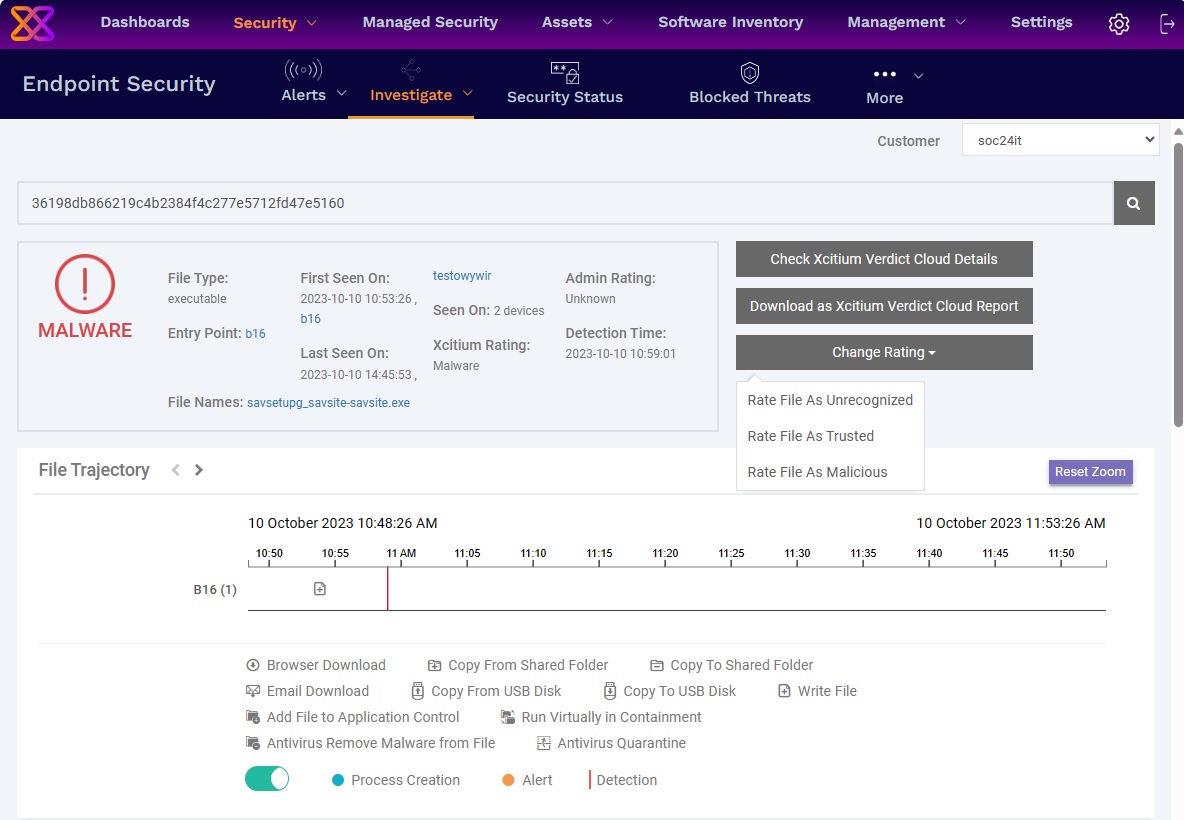
Task: Click the page vertical scrollbar
Action: tap(1178, 285)
